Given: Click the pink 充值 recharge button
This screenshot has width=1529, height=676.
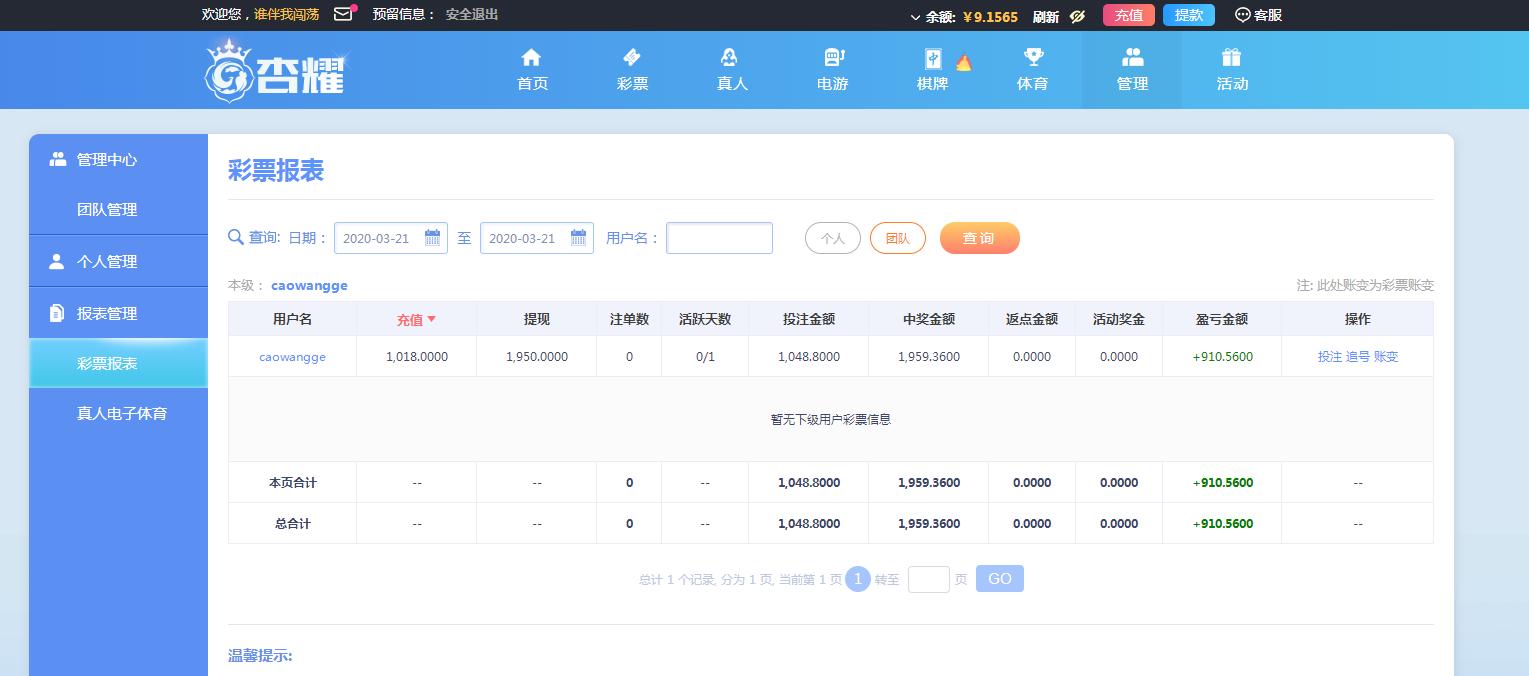Looking at the screenshot, I should (1128, 15).
